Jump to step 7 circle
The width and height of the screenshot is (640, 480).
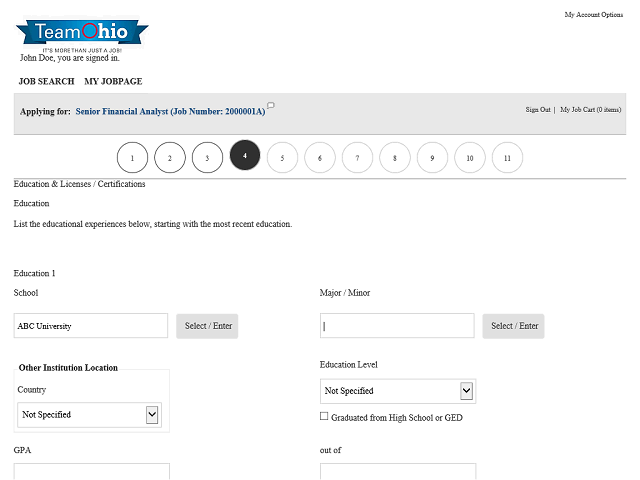358,158
